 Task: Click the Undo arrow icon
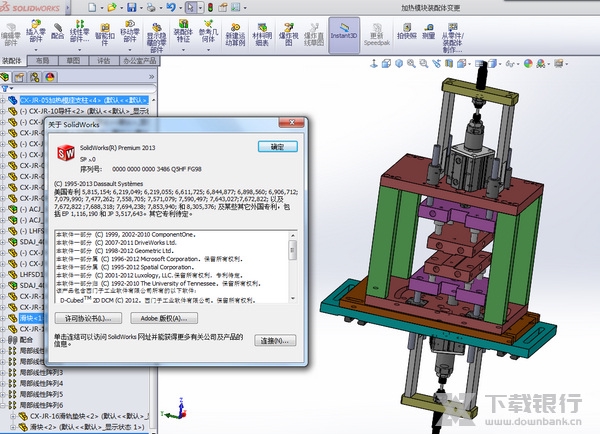click(171, 7)
